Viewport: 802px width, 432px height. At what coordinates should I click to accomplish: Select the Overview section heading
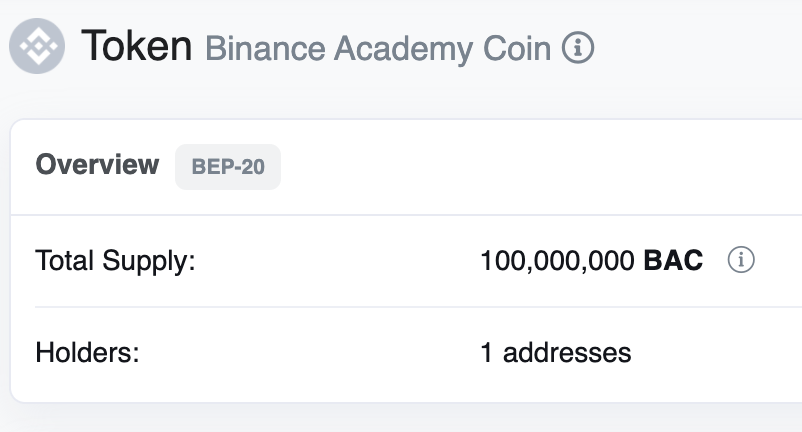(x=97, y=165)
